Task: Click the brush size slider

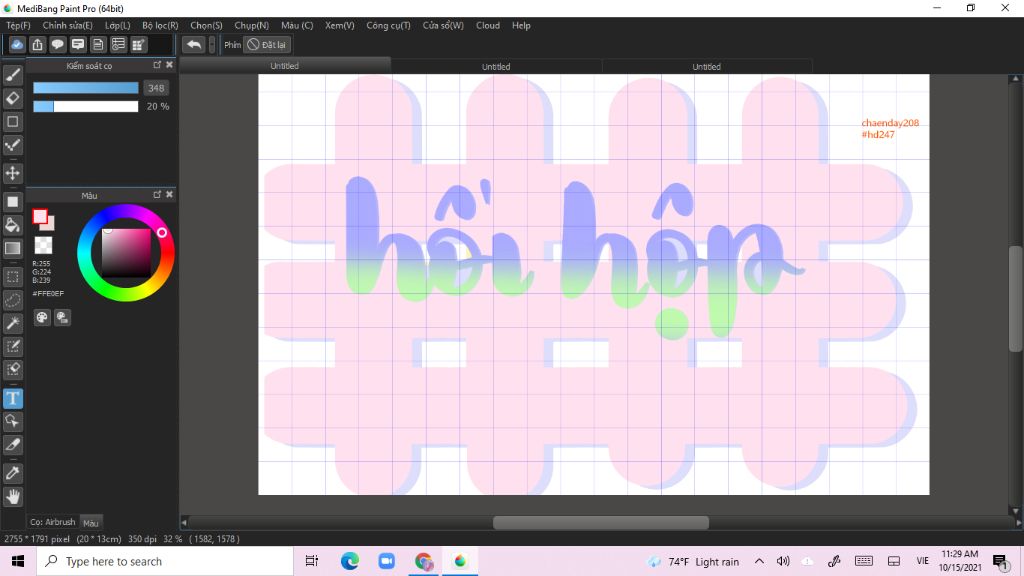Action: (86, 88)
